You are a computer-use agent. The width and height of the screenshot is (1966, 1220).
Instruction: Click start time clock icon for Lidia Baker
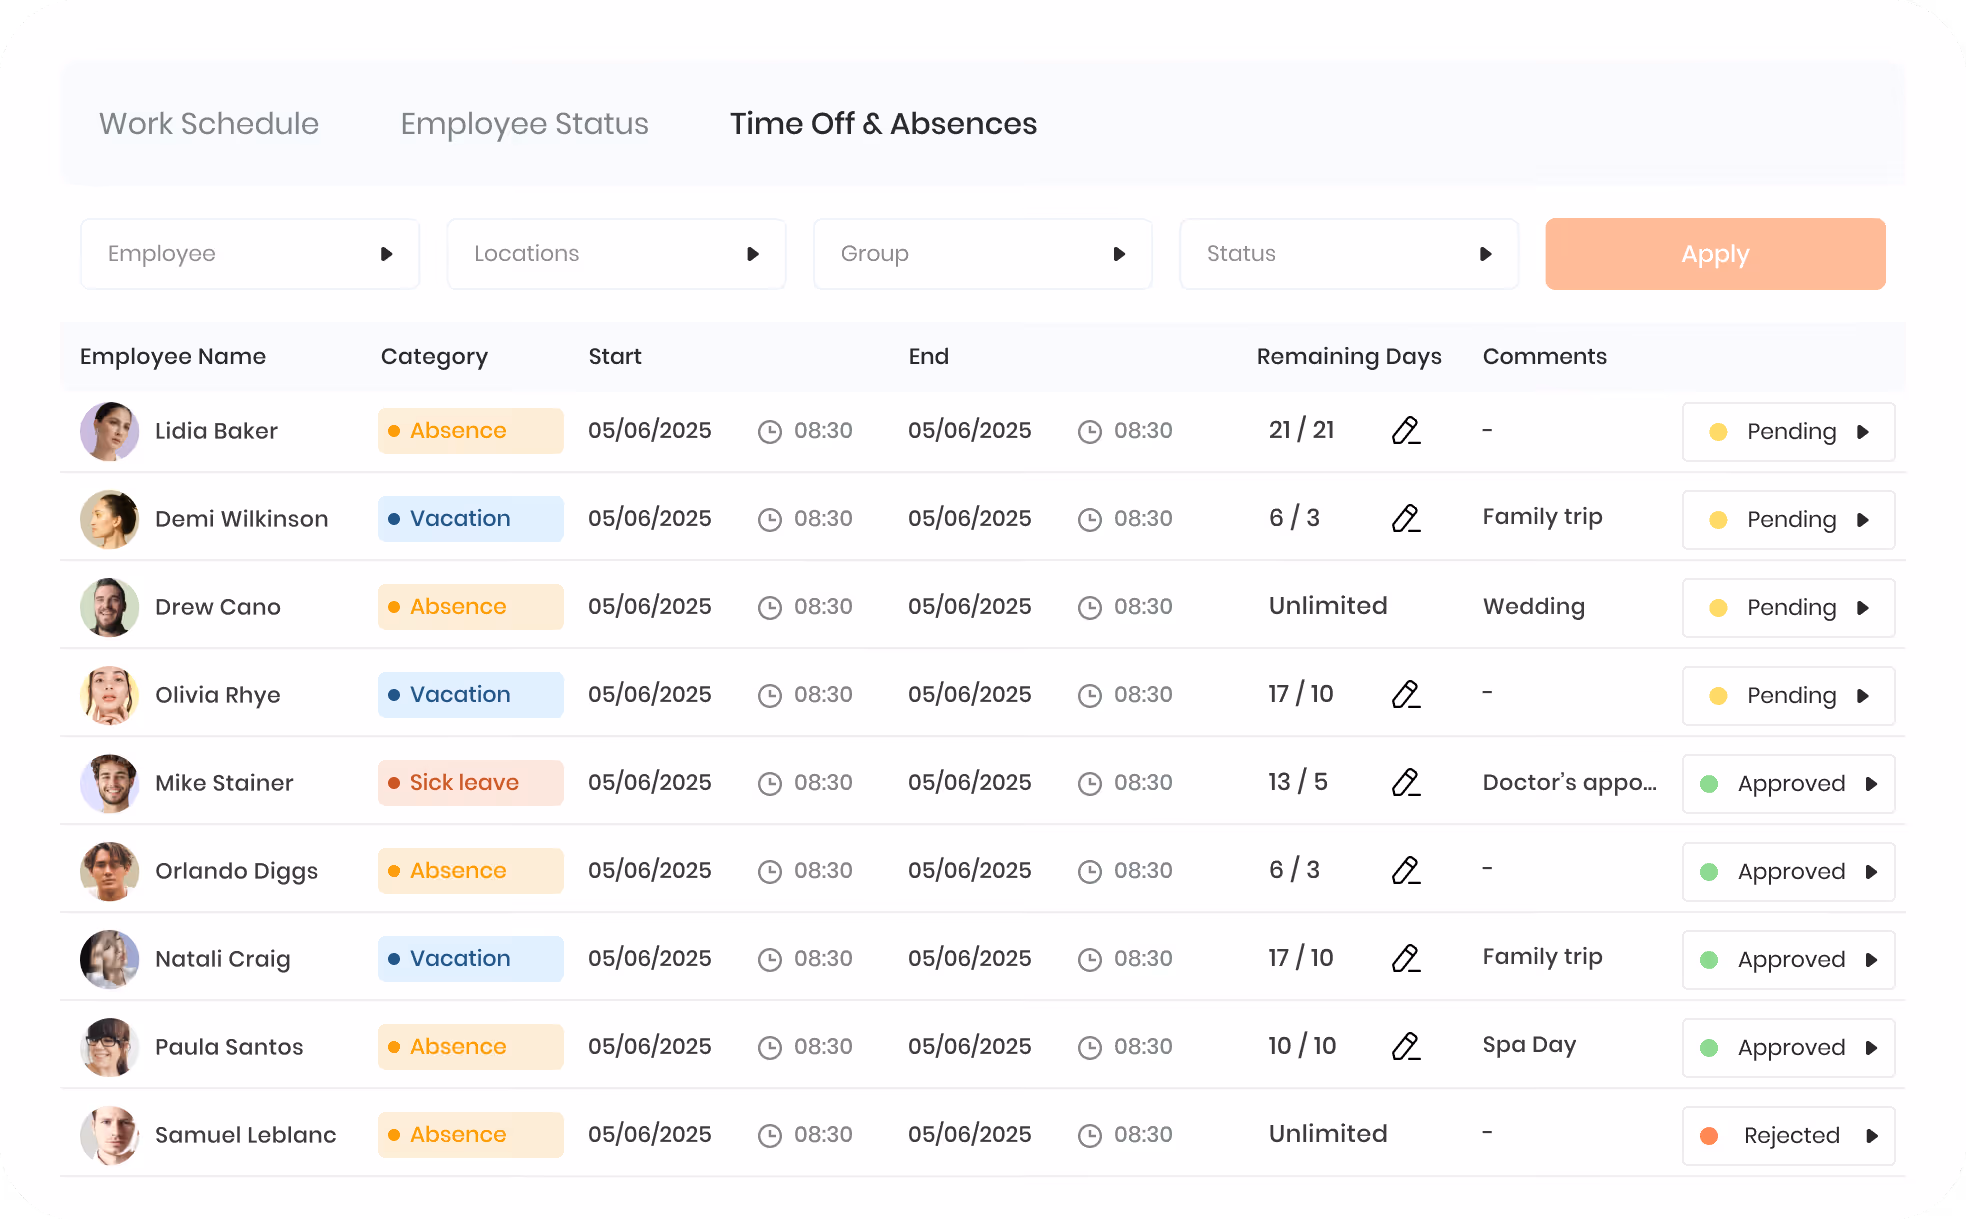pyautogui.click(x=770, y=432)
